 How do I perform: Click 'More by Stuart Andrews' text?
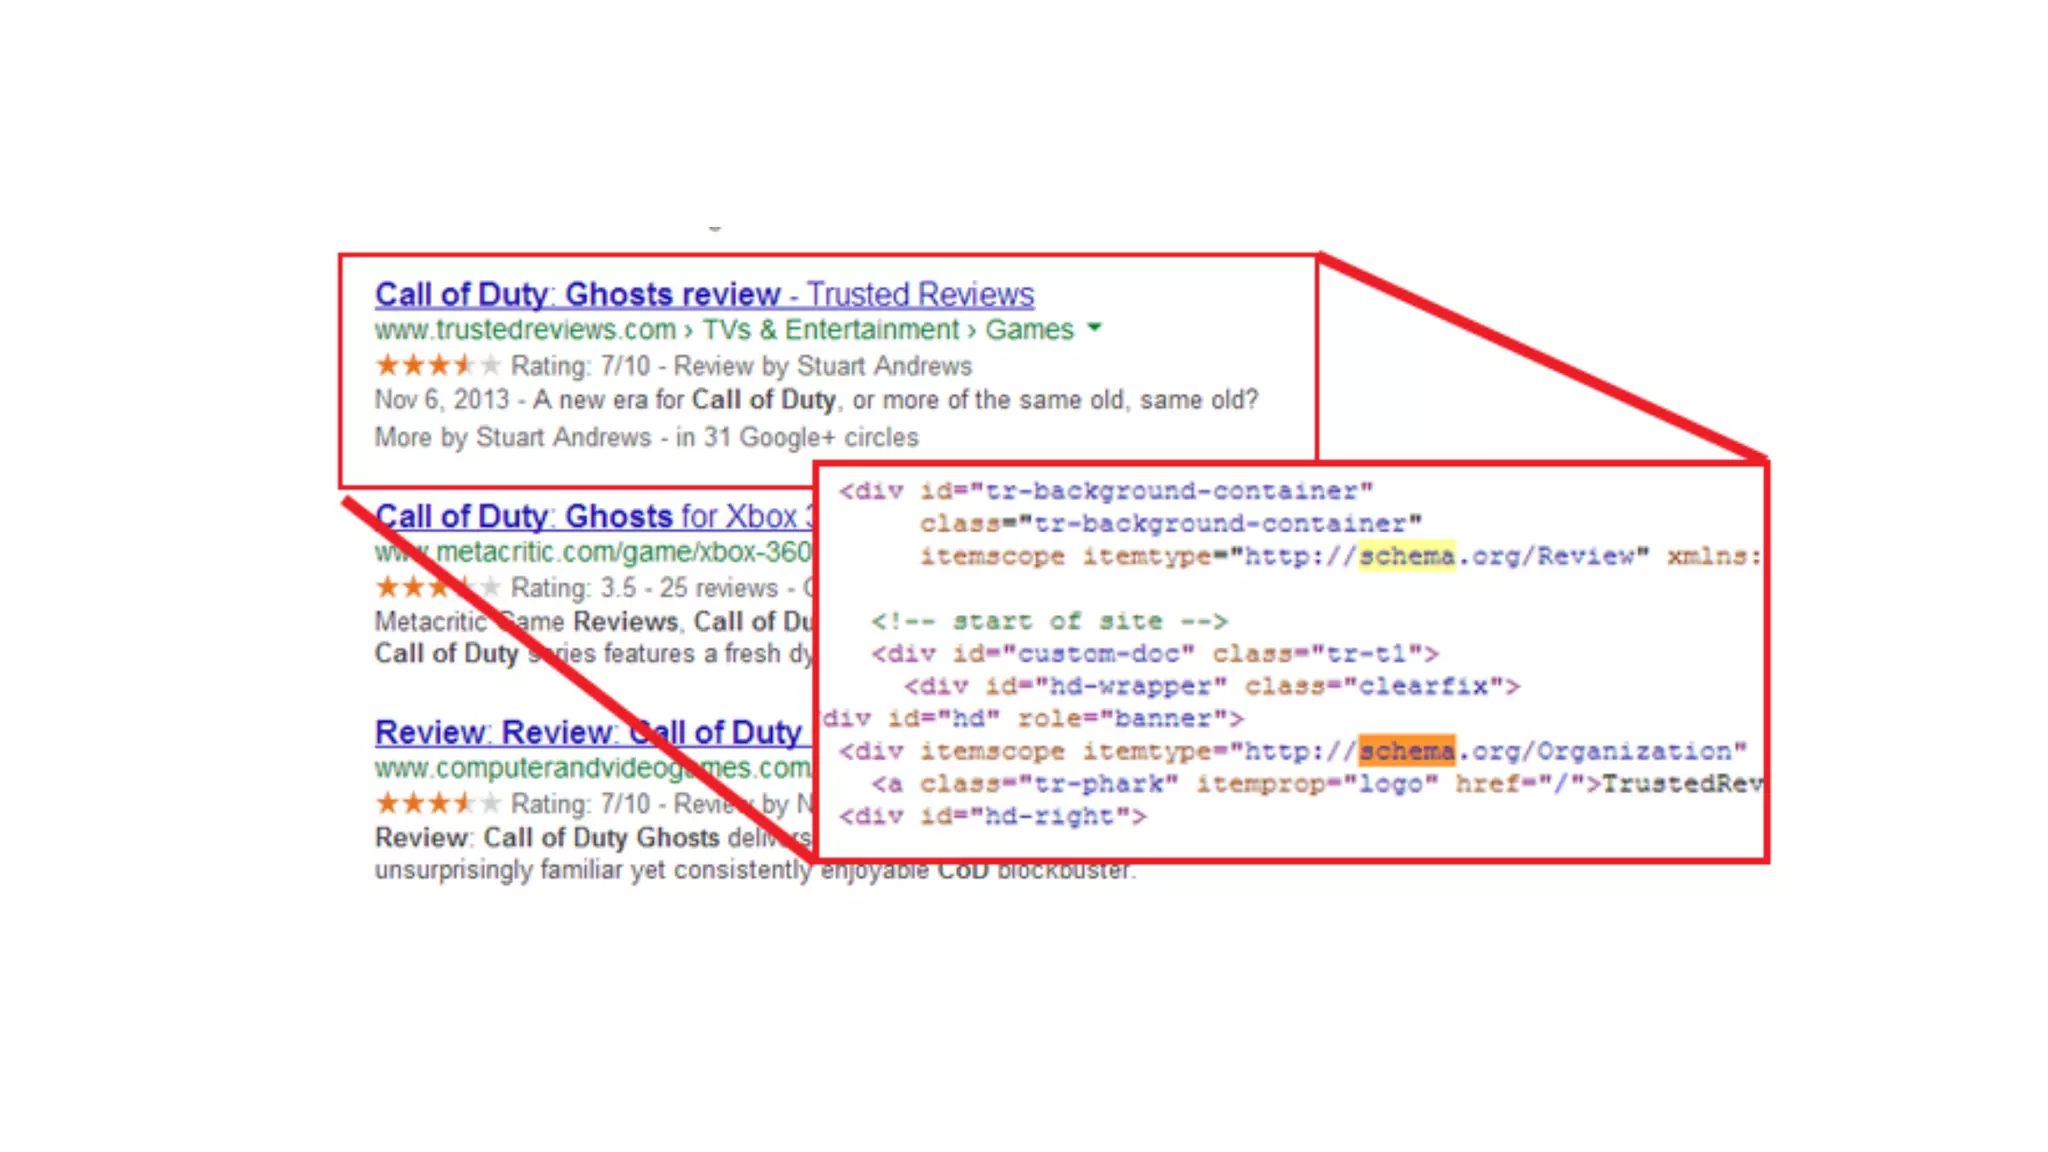tap(513, 437)
